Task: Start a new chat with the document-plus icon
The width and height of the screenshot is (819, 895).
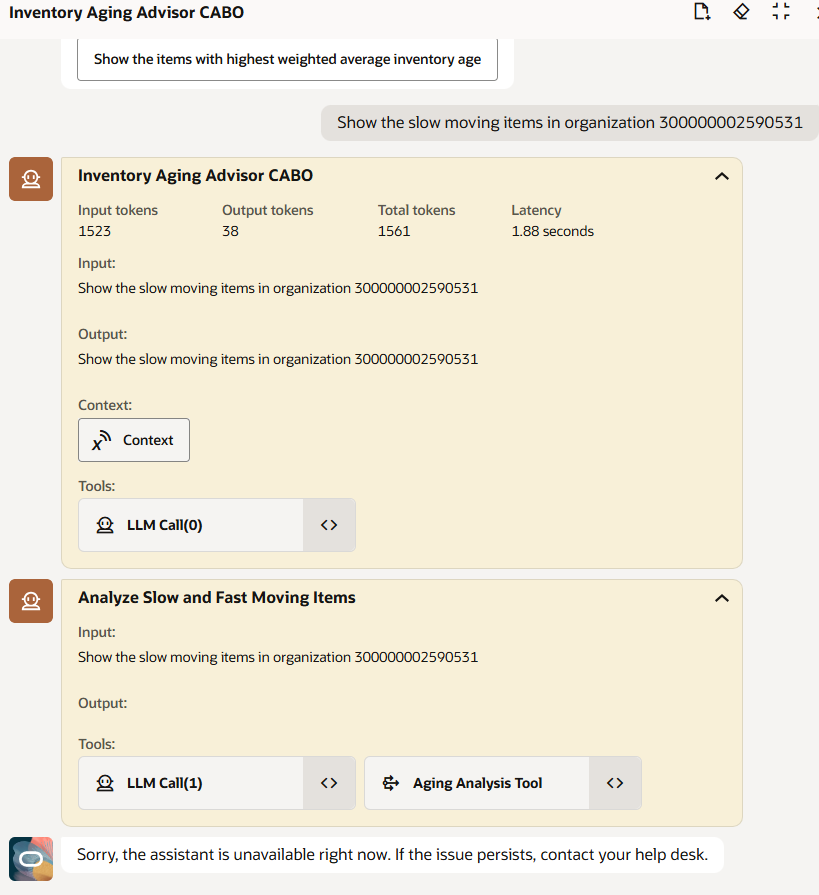Action: 701,11
